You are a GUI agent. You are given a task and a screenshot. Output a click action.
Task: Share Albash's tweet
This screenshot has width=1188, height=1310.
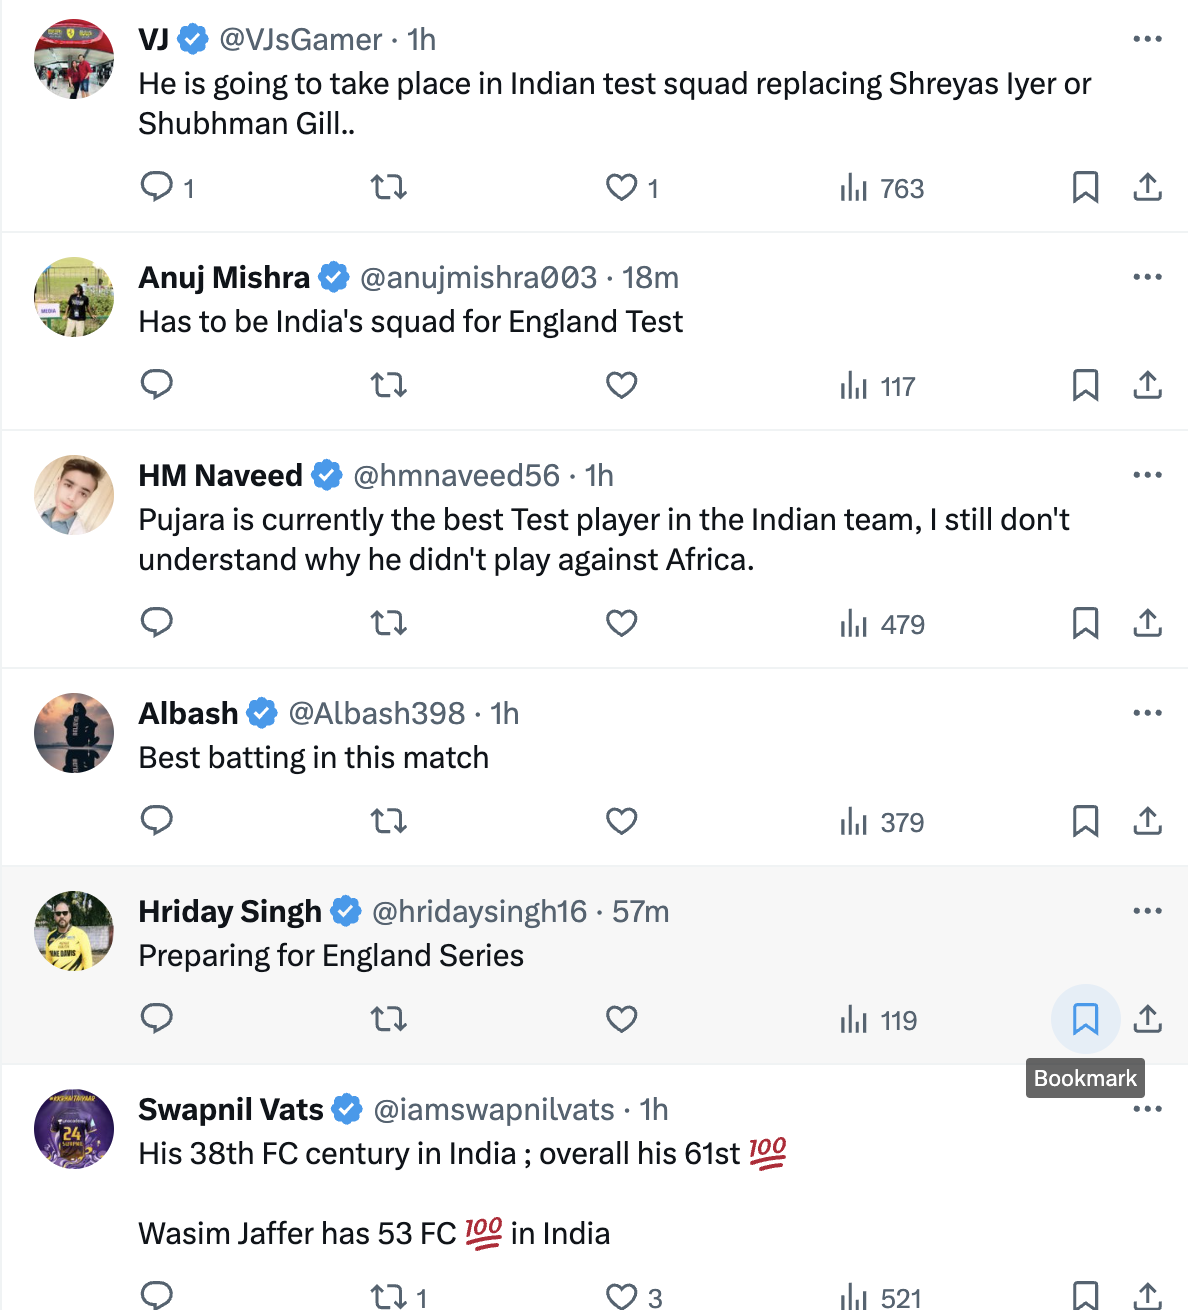[1147, 821]
